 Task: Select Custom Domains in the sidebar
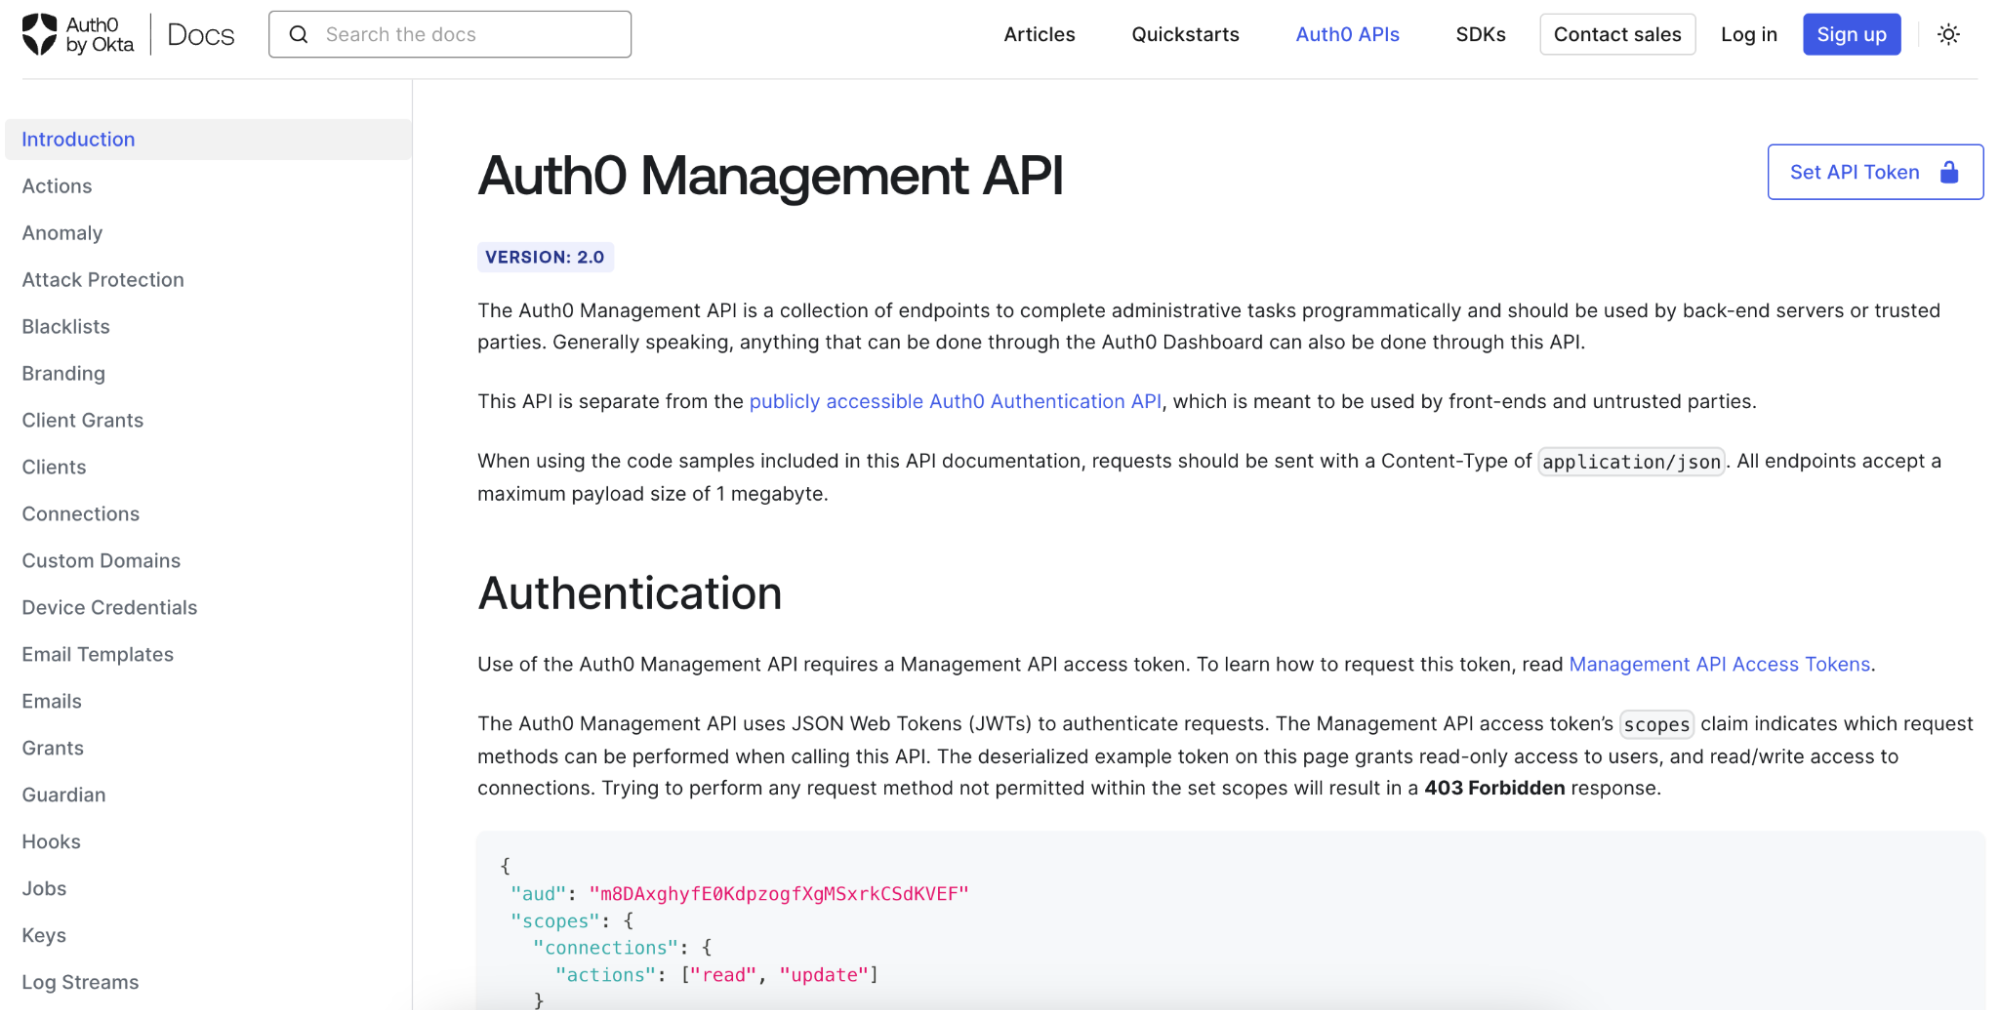tap(100, 560)
